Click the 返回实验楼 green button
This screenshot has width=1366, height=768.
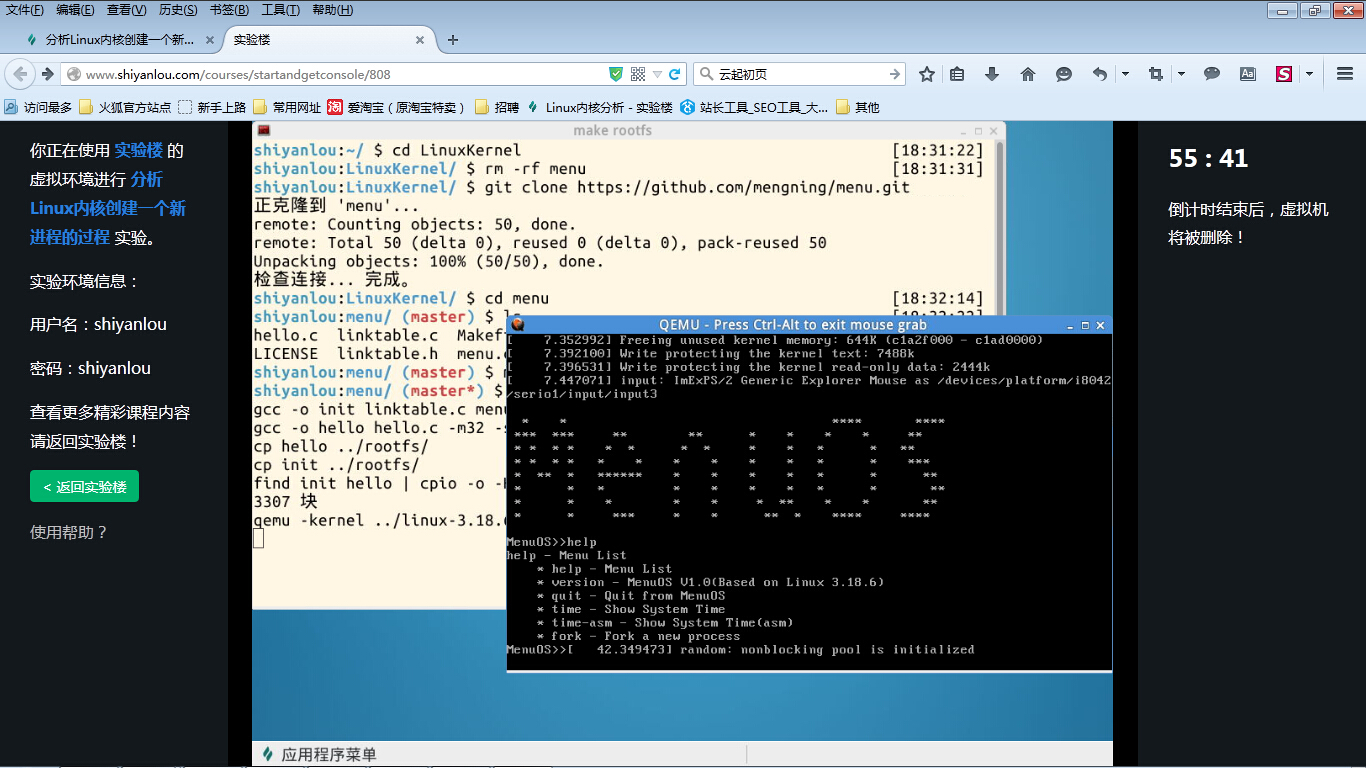pyautogui.click(x=84, y=487)
